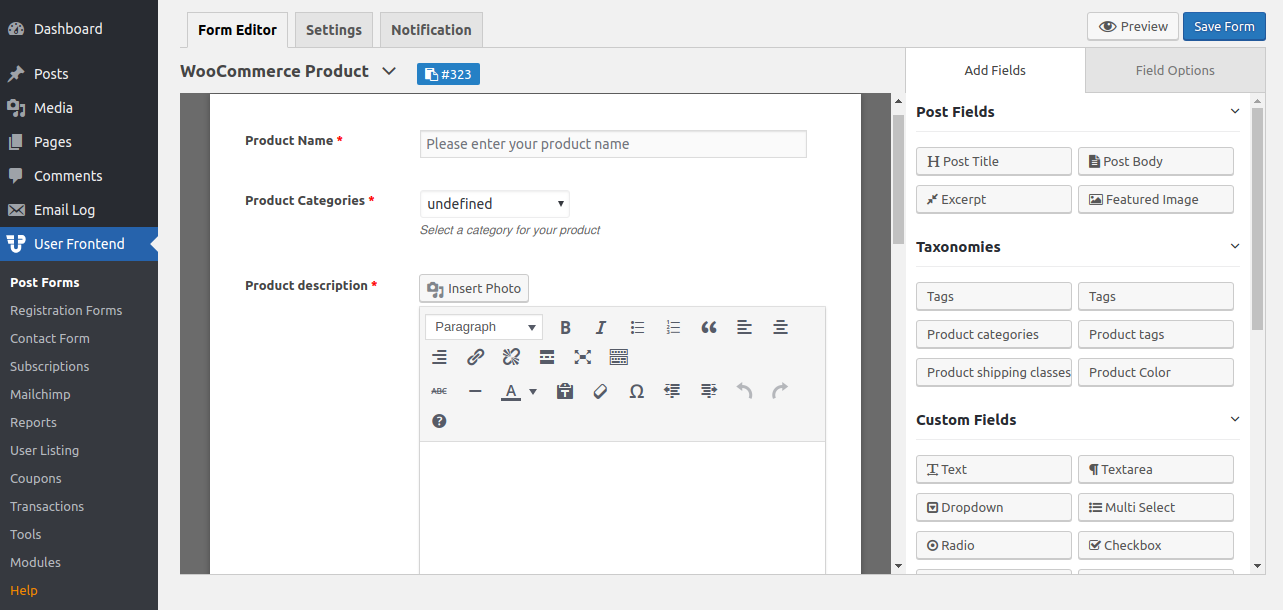This screenshot has height=610, width=1283.
Task: Click Paste as text clipboard icon
Action: click(565, 391)
